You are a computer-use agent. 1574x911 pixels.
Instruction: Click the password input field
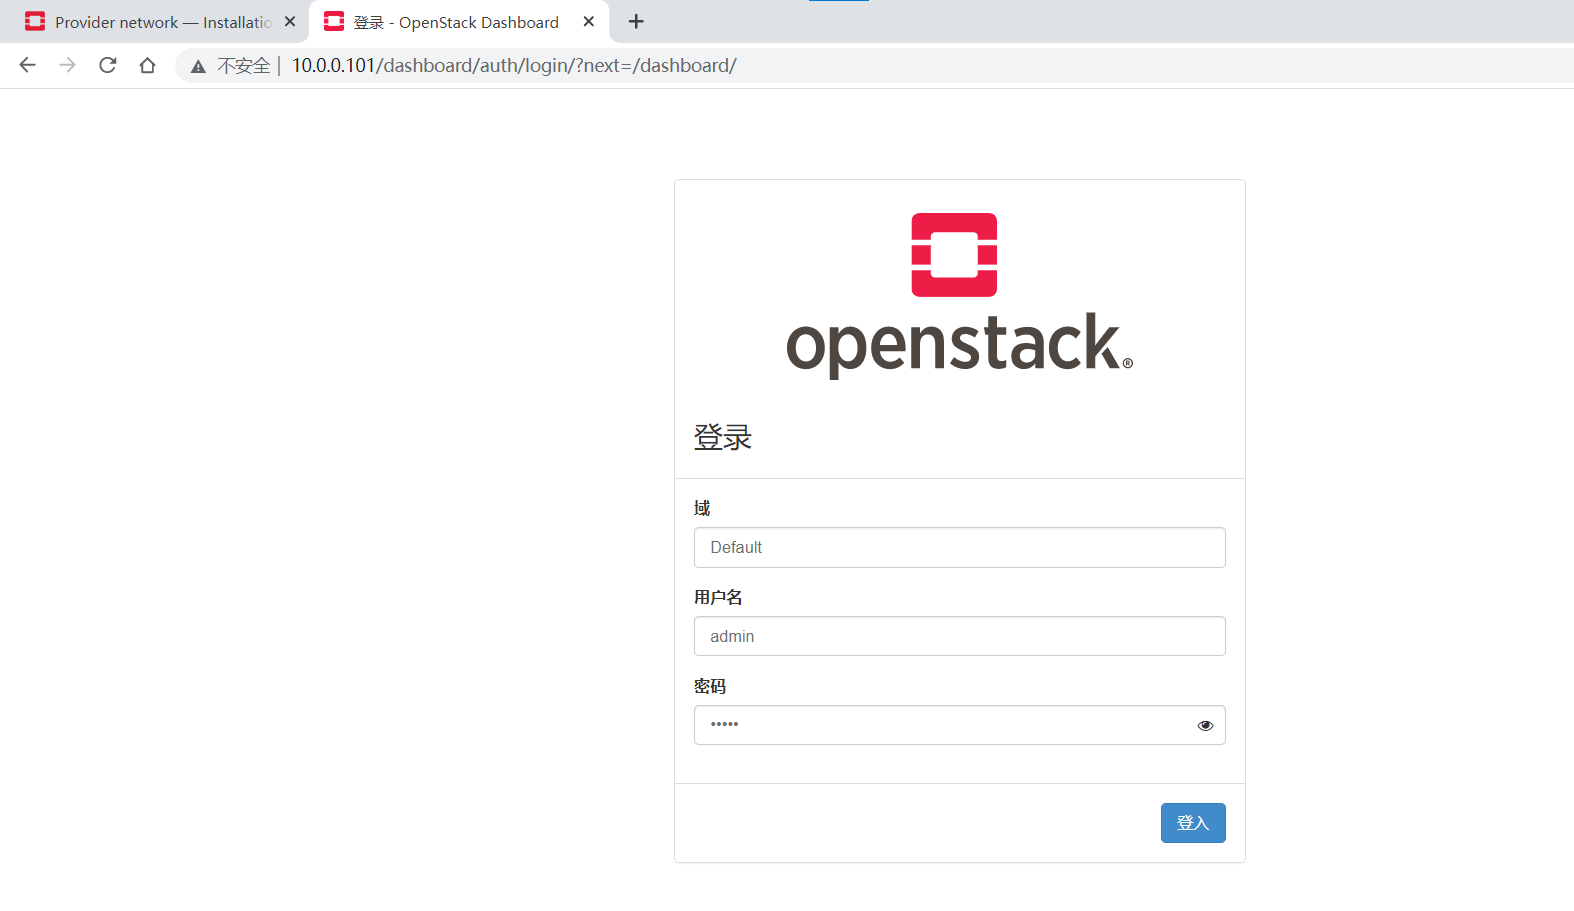[x=960, y=725]
